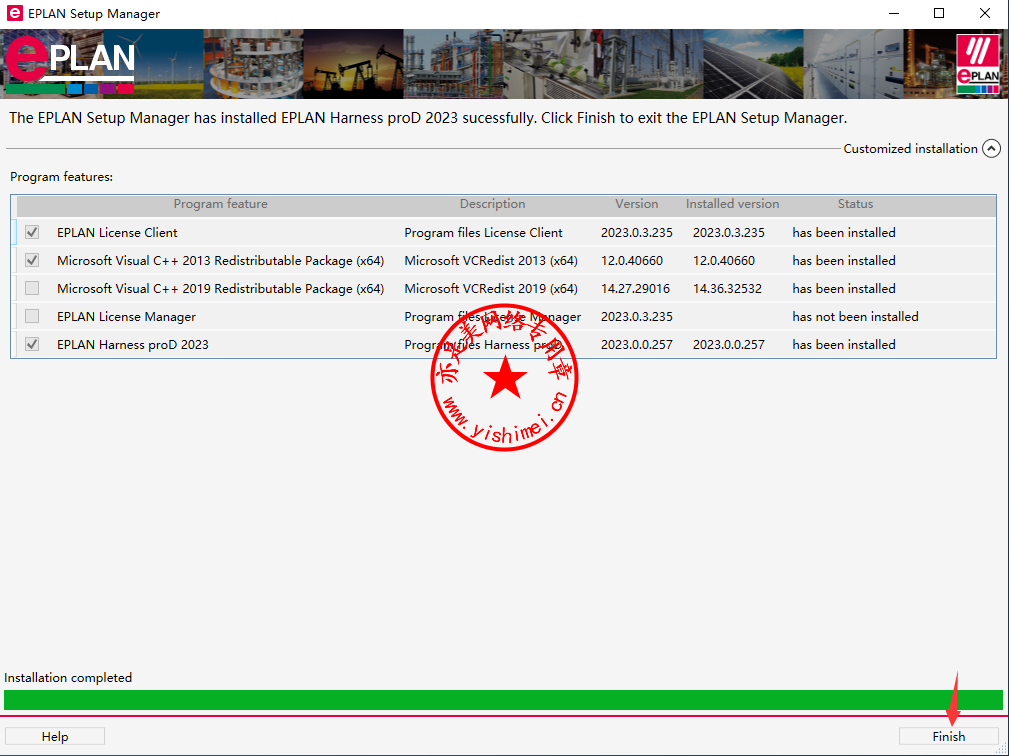
Task: Click the green installation progress bar
Action: (x=503, y=700)
